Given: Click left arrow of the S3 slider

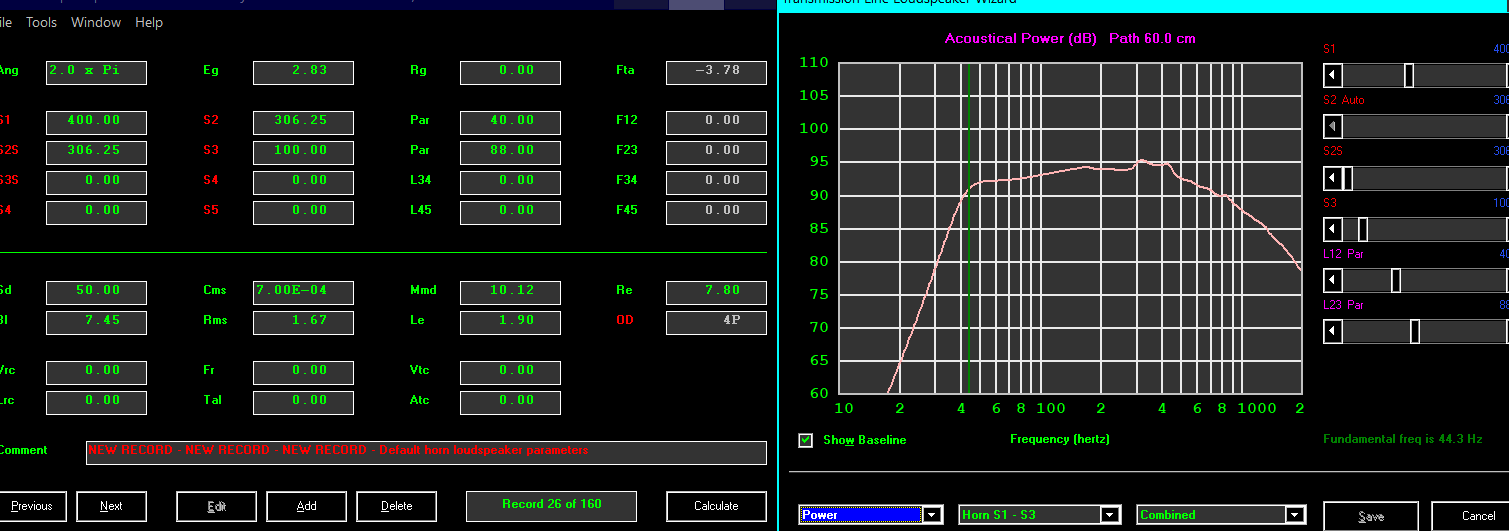Looking at the screenshot, I should coord(1332,229).
